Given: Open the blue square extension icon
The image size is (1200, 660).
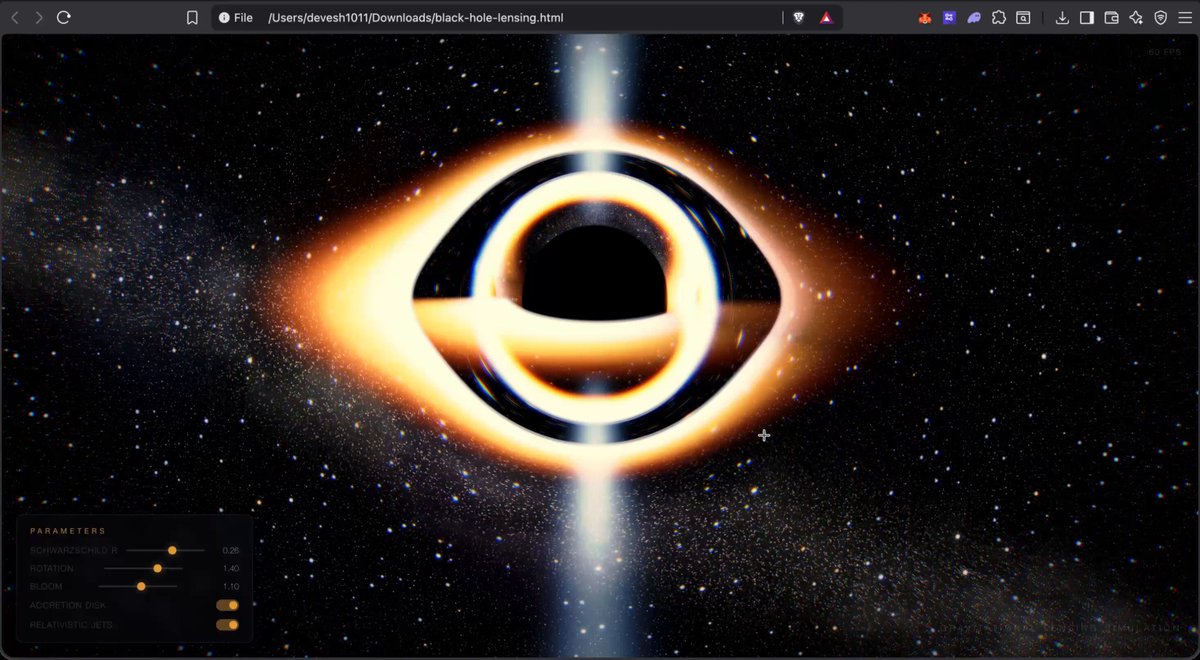Looking at the screenshot, I should coord(949,17).
